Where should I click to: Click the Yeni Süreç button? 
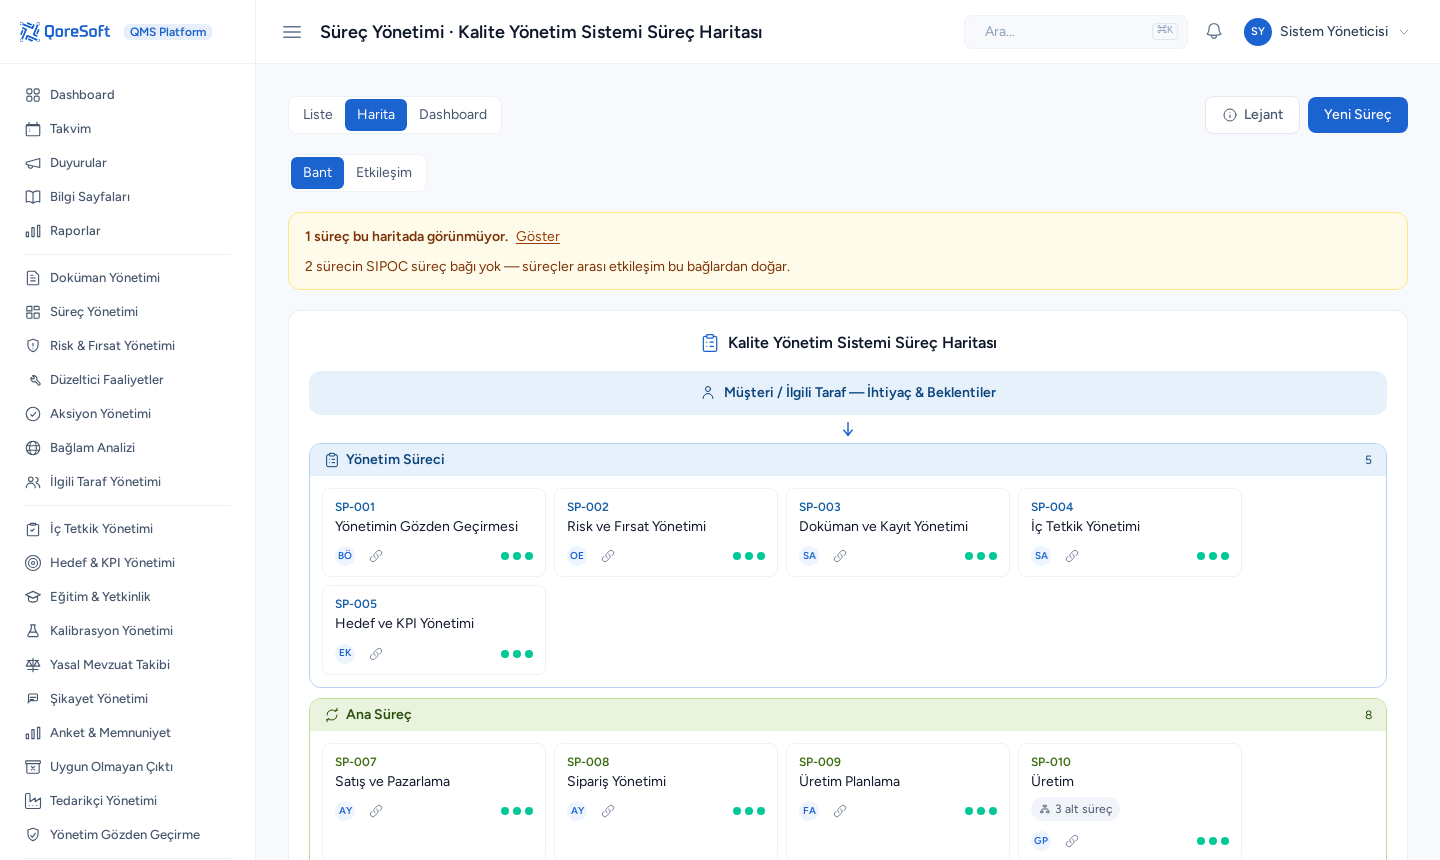tap(1358, 115)
